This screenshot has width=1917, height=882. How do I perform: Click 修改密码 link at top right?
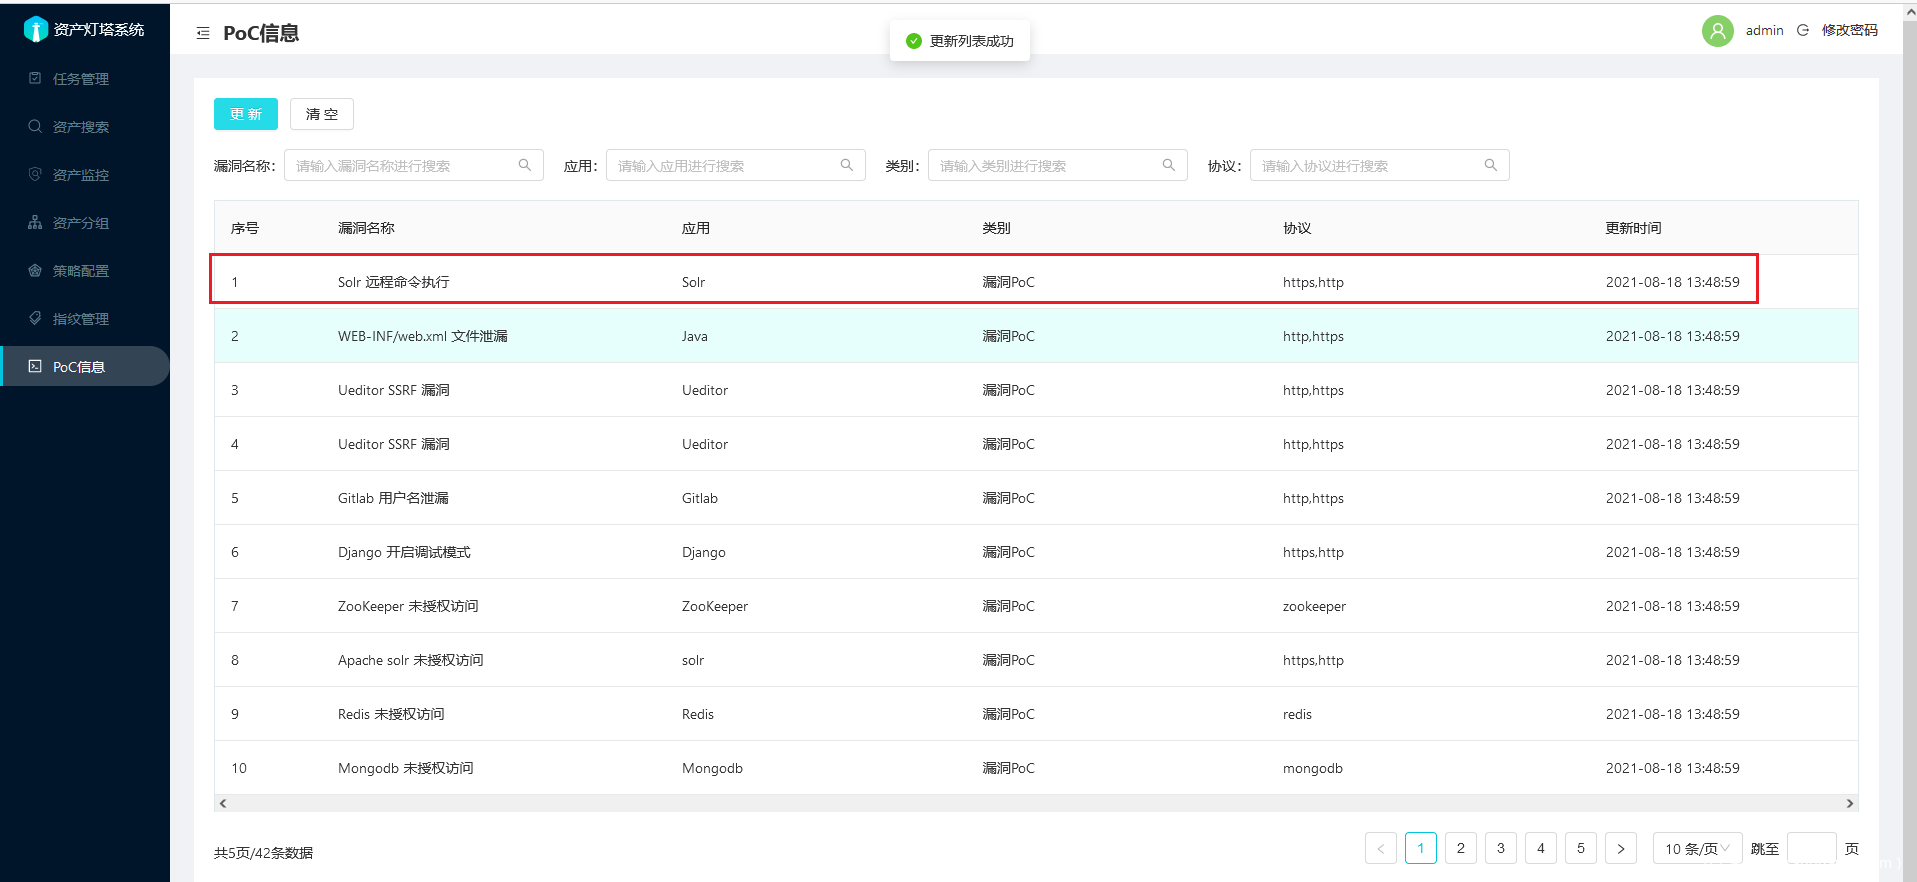[1849, 30]
